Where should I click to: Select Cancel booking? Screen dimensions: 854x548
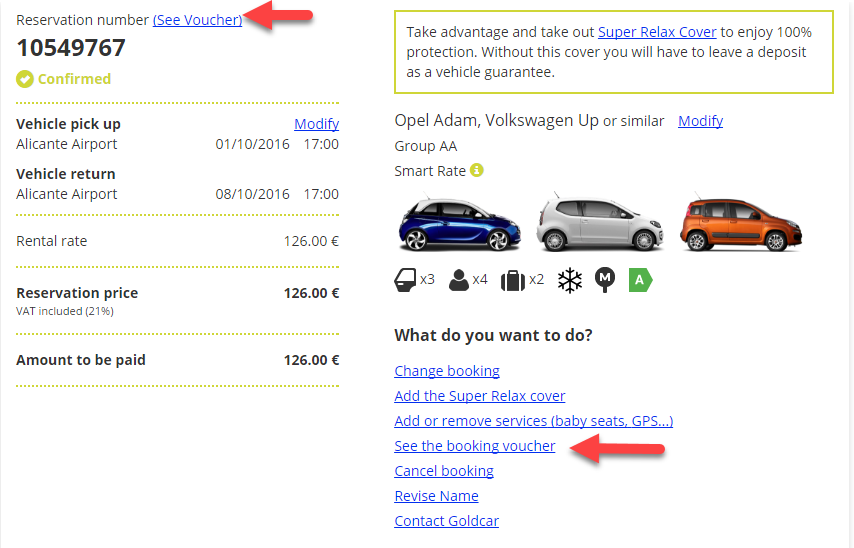(444, 471)
